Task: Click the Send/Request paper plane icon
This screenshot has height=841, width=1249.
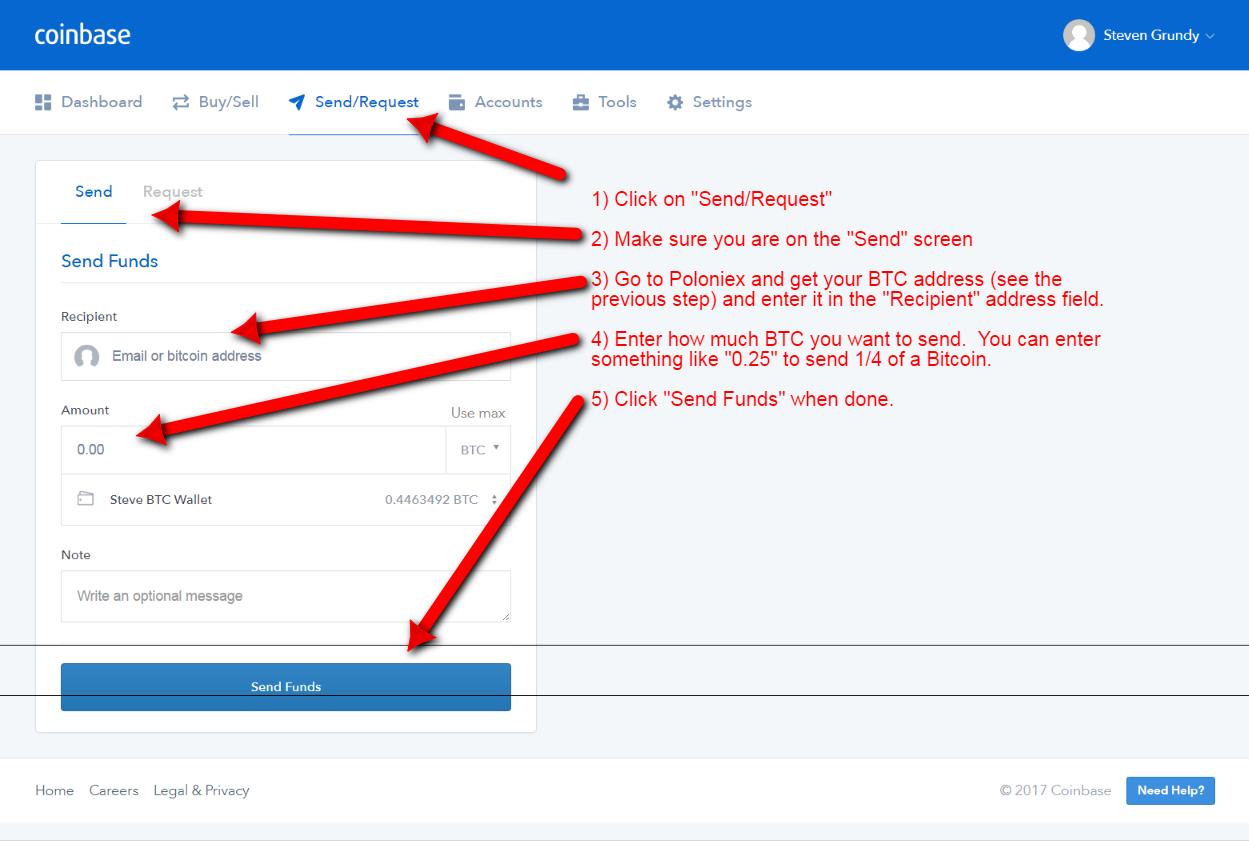Action: point(297,102)
